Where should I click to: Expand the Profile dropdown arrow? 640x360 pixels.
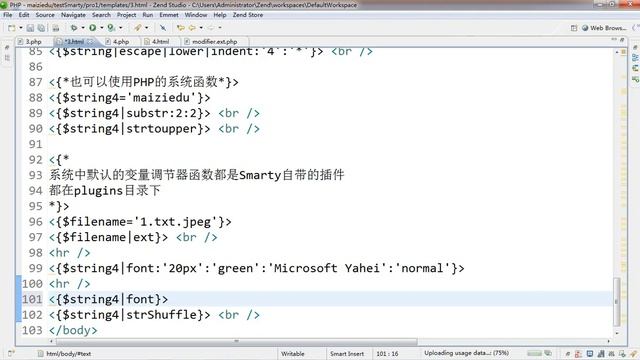(x=120, y=28)
